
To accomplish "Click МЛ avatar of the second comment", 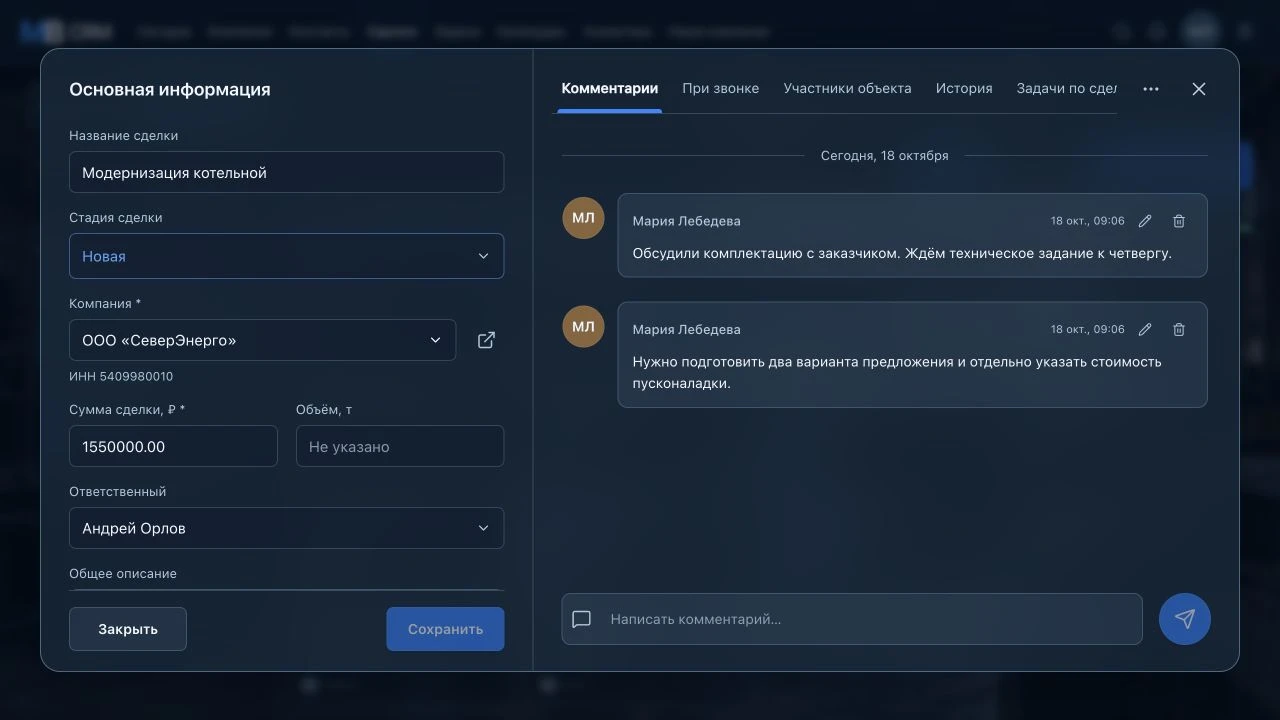I will (x=583, y=326).
